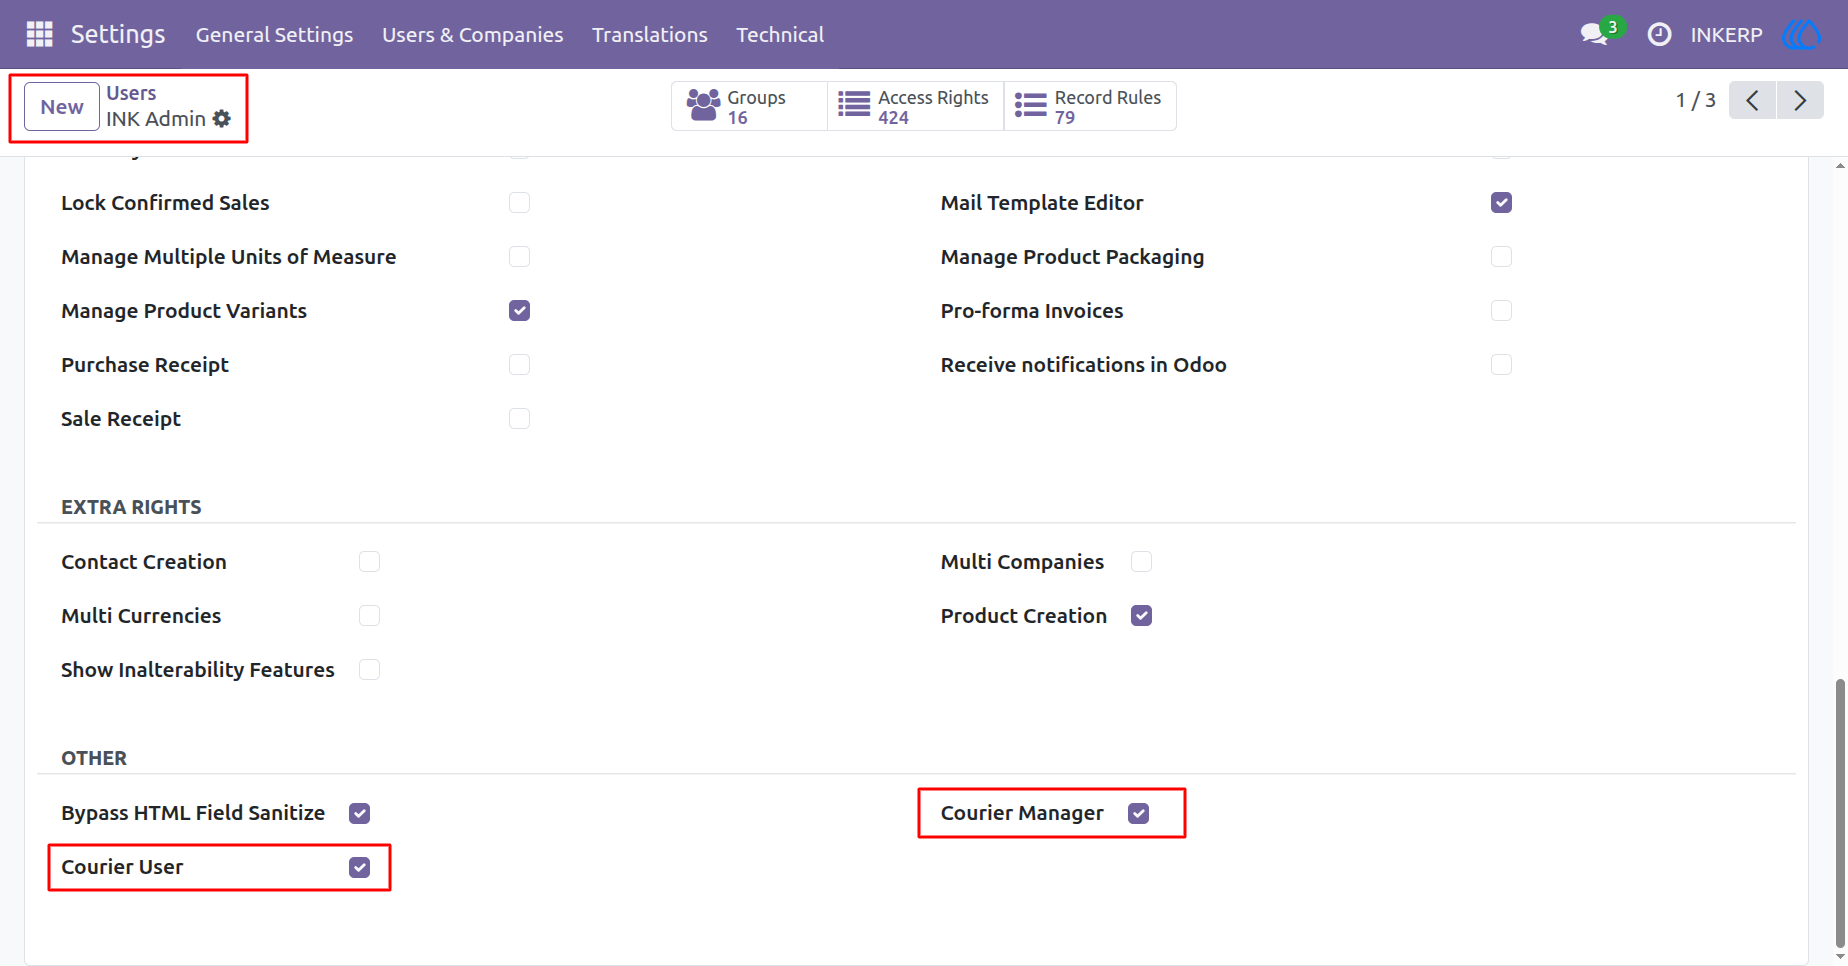Open the apps grid home menu

coord(39,34)
